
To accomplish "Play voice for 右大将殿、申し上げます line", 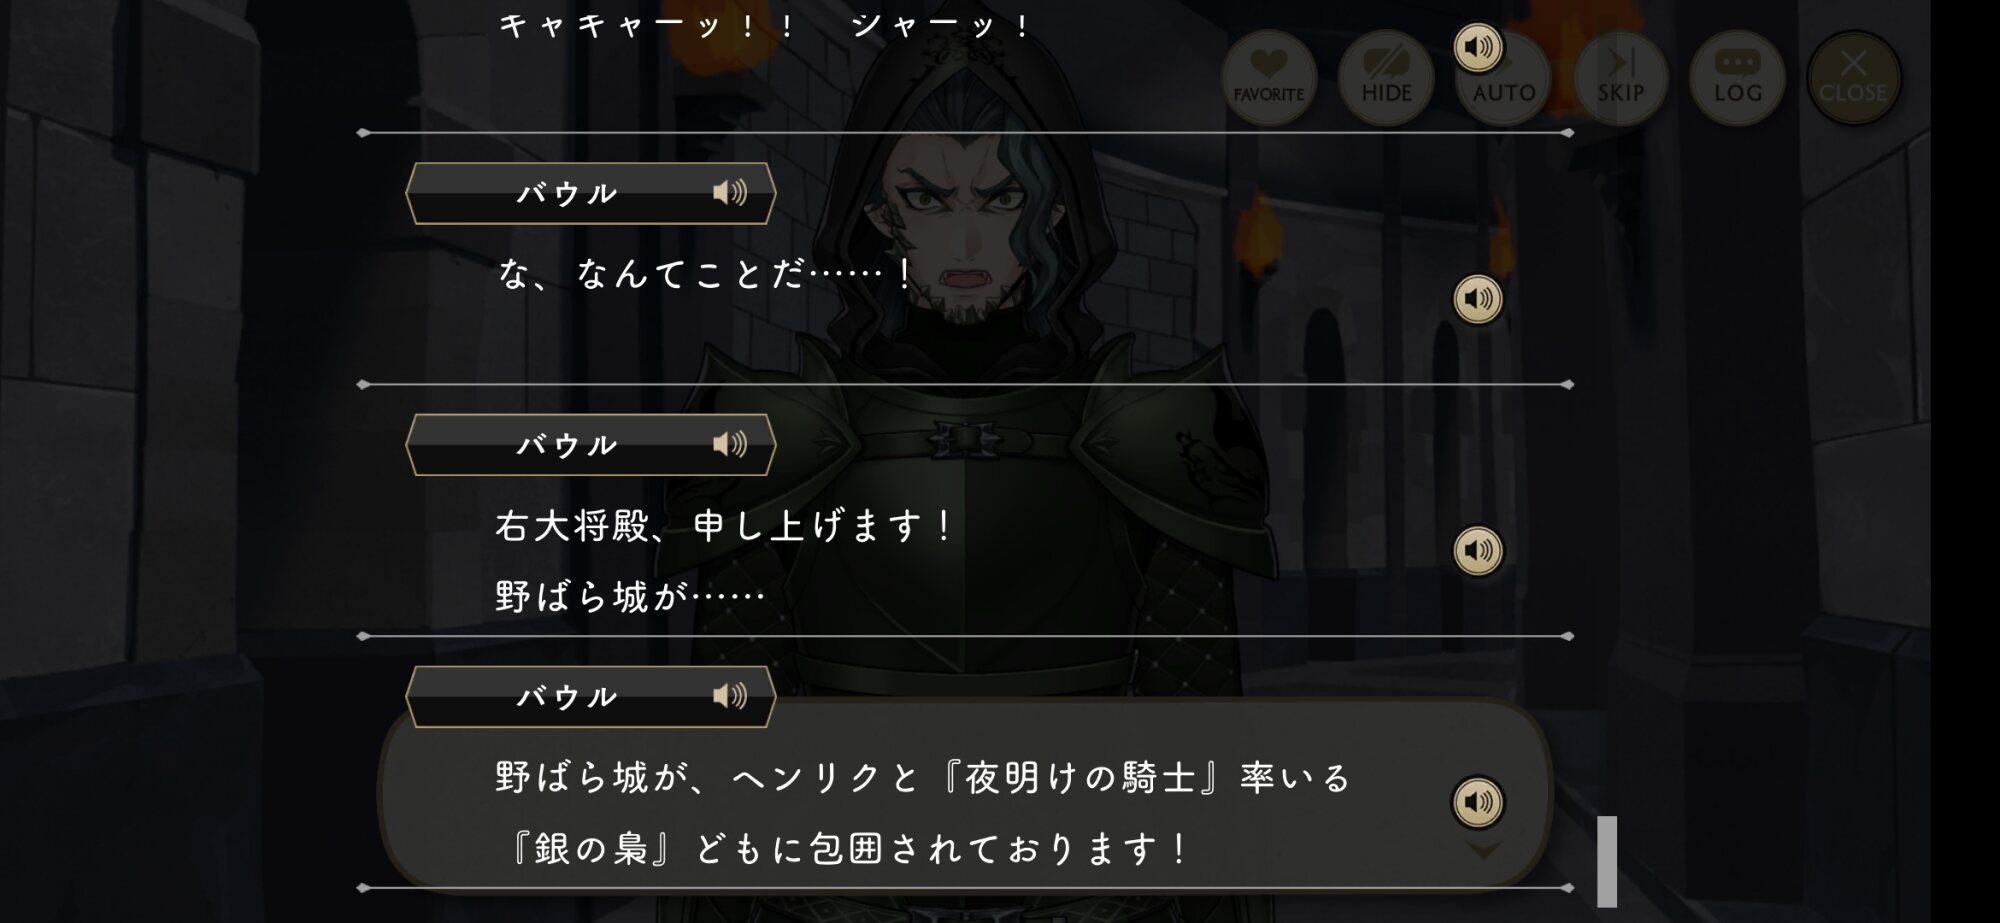I will 1477,551.
